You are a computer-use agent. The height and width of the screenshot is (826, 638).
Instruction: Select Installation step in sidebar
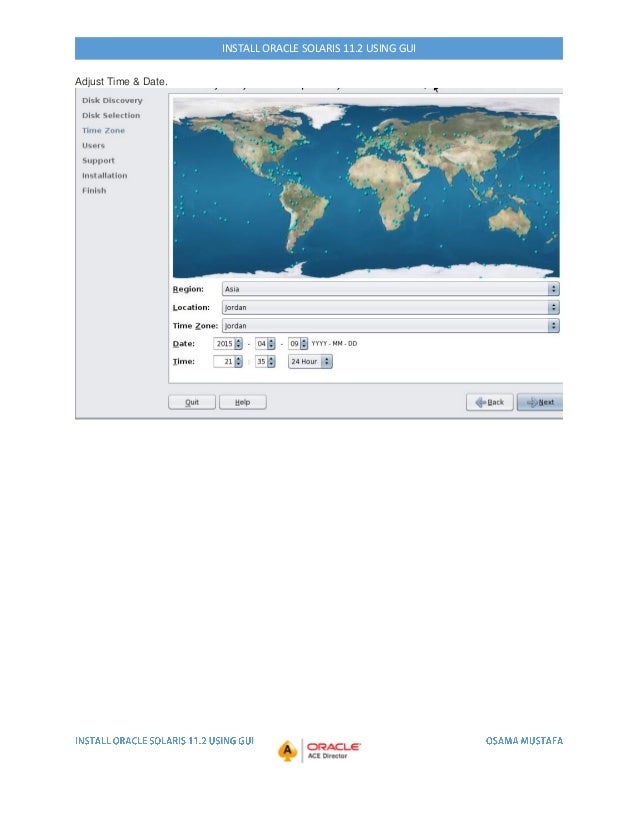(104, 175)
